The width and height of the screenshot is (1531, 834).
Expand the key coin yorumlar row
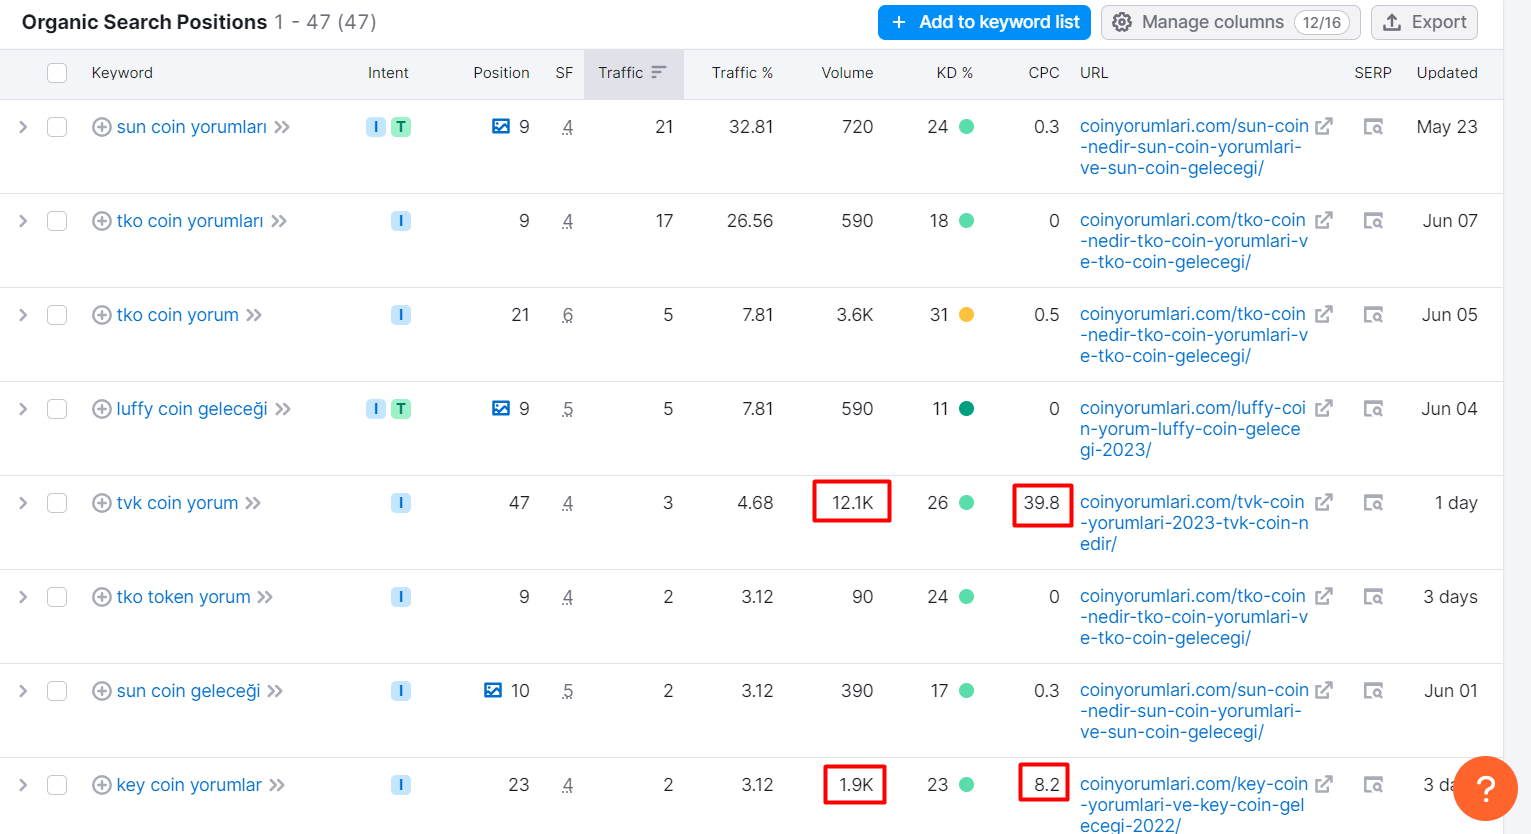point(23,785)
